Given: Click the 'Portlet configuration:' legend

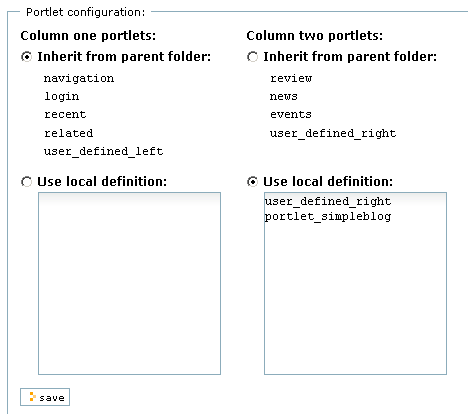Looking at the screenshot, I should (86, 12).
